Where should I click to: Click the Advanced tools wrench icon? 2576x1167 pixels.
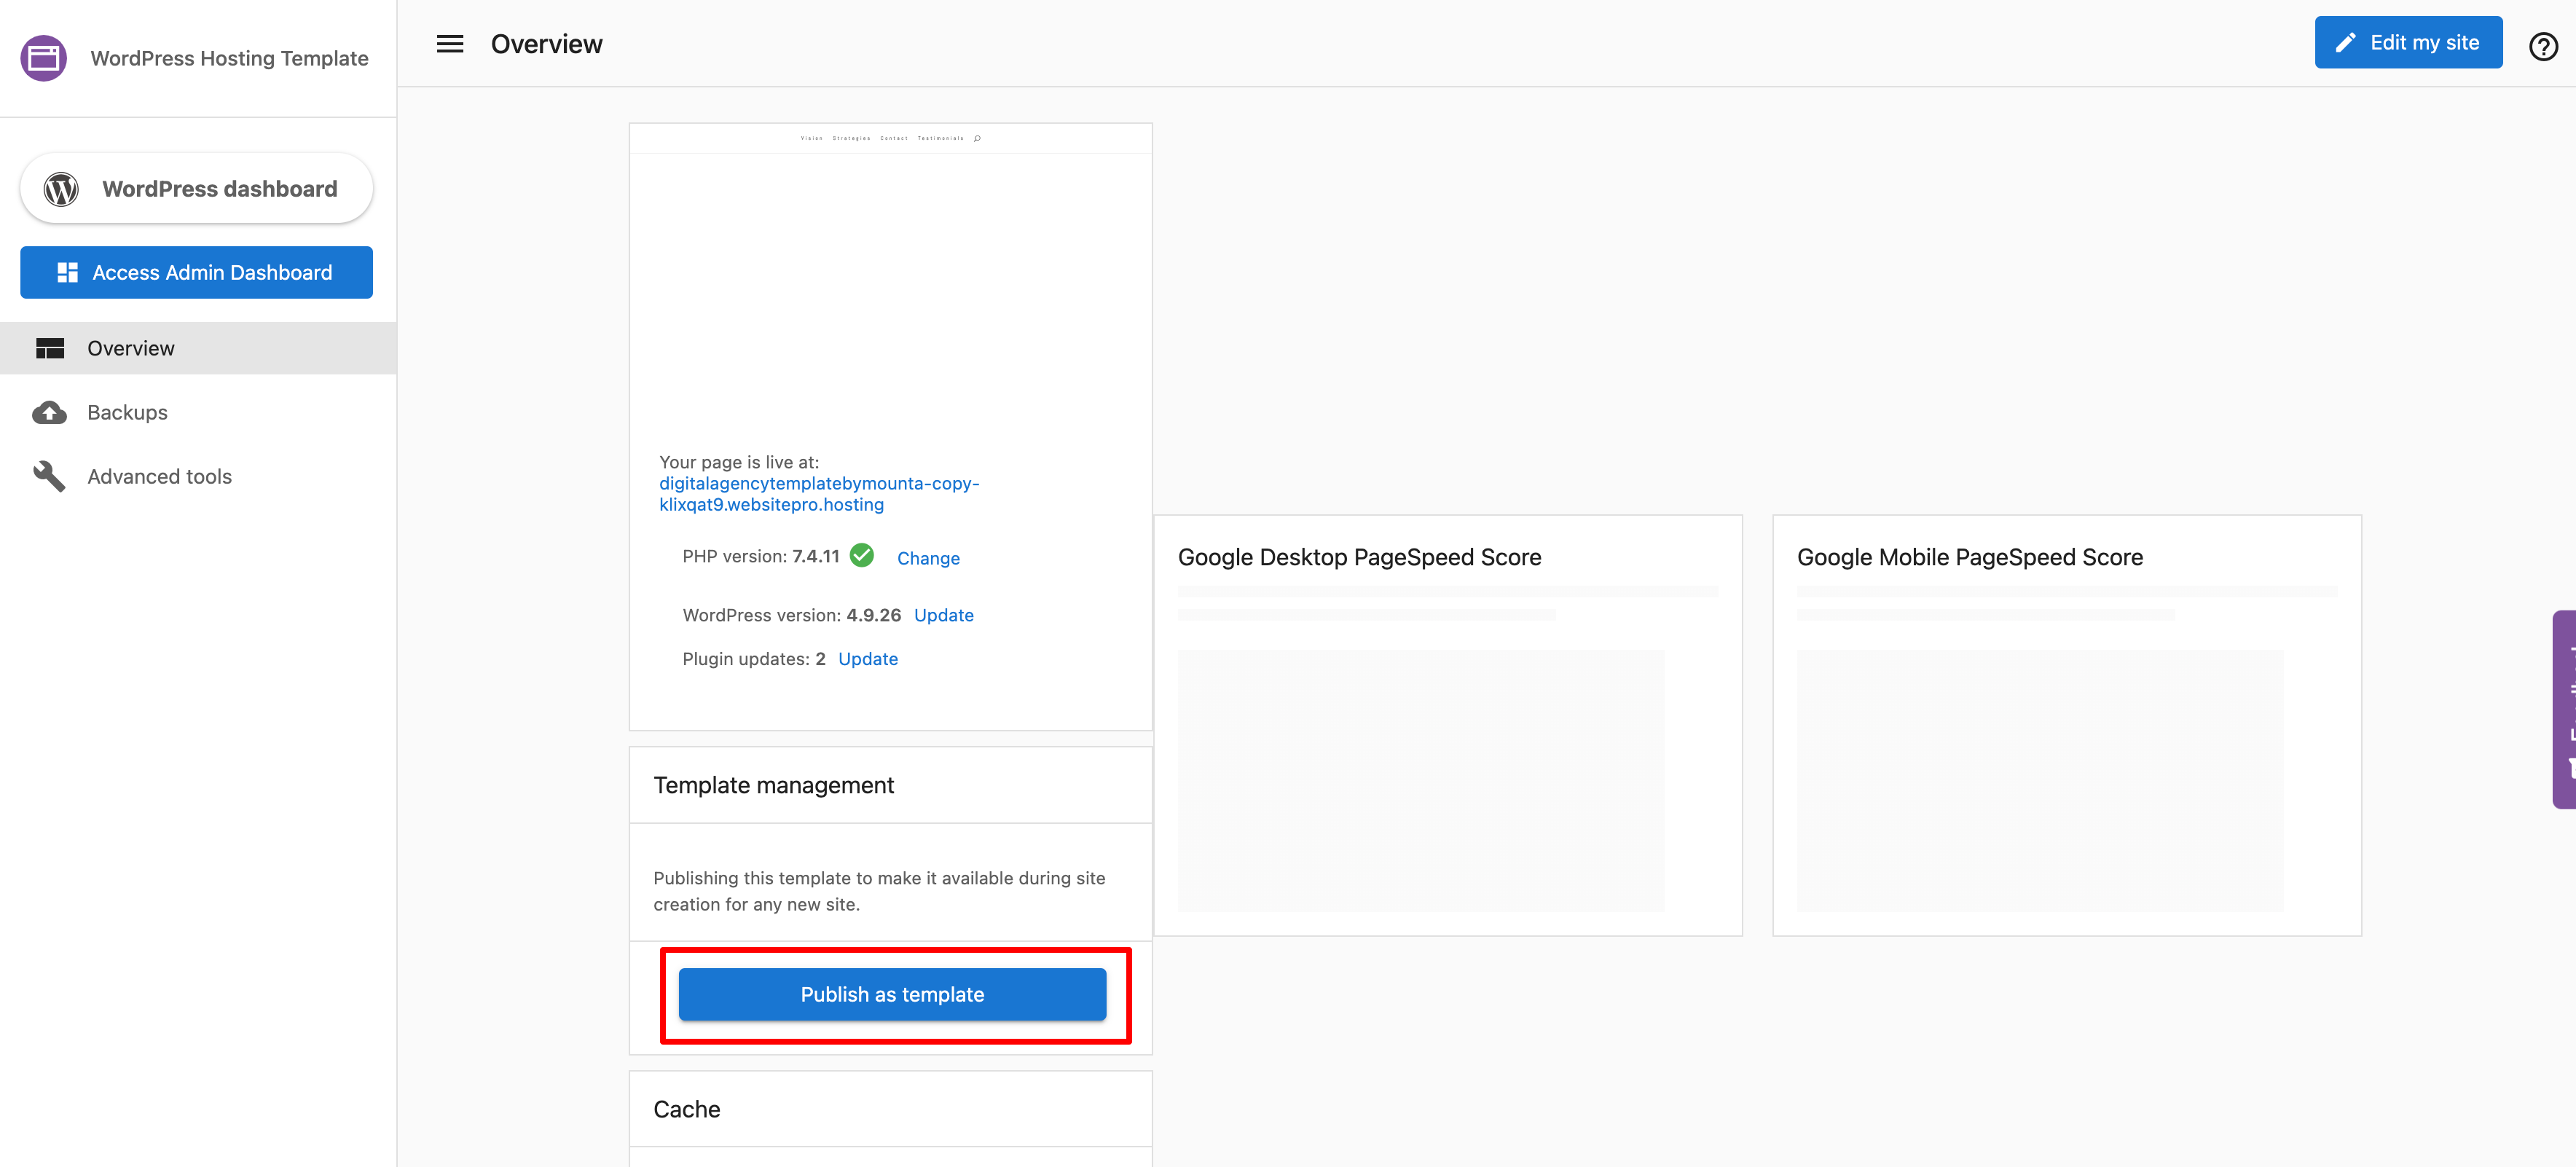[x=48, y=476]
